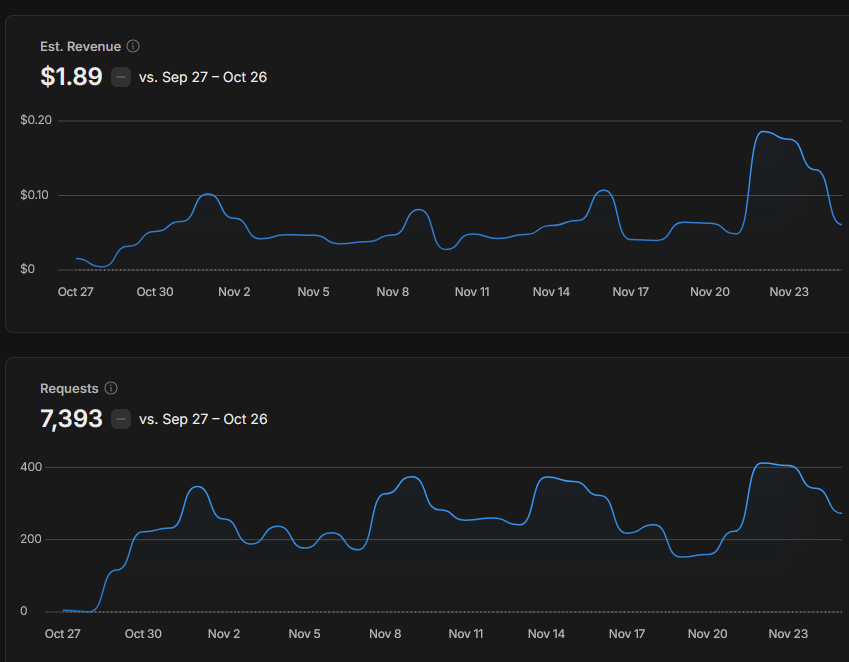This screenshot has width=849, height=662.
Task: Click the 7,393 requests total
Action: pos(71,419)
